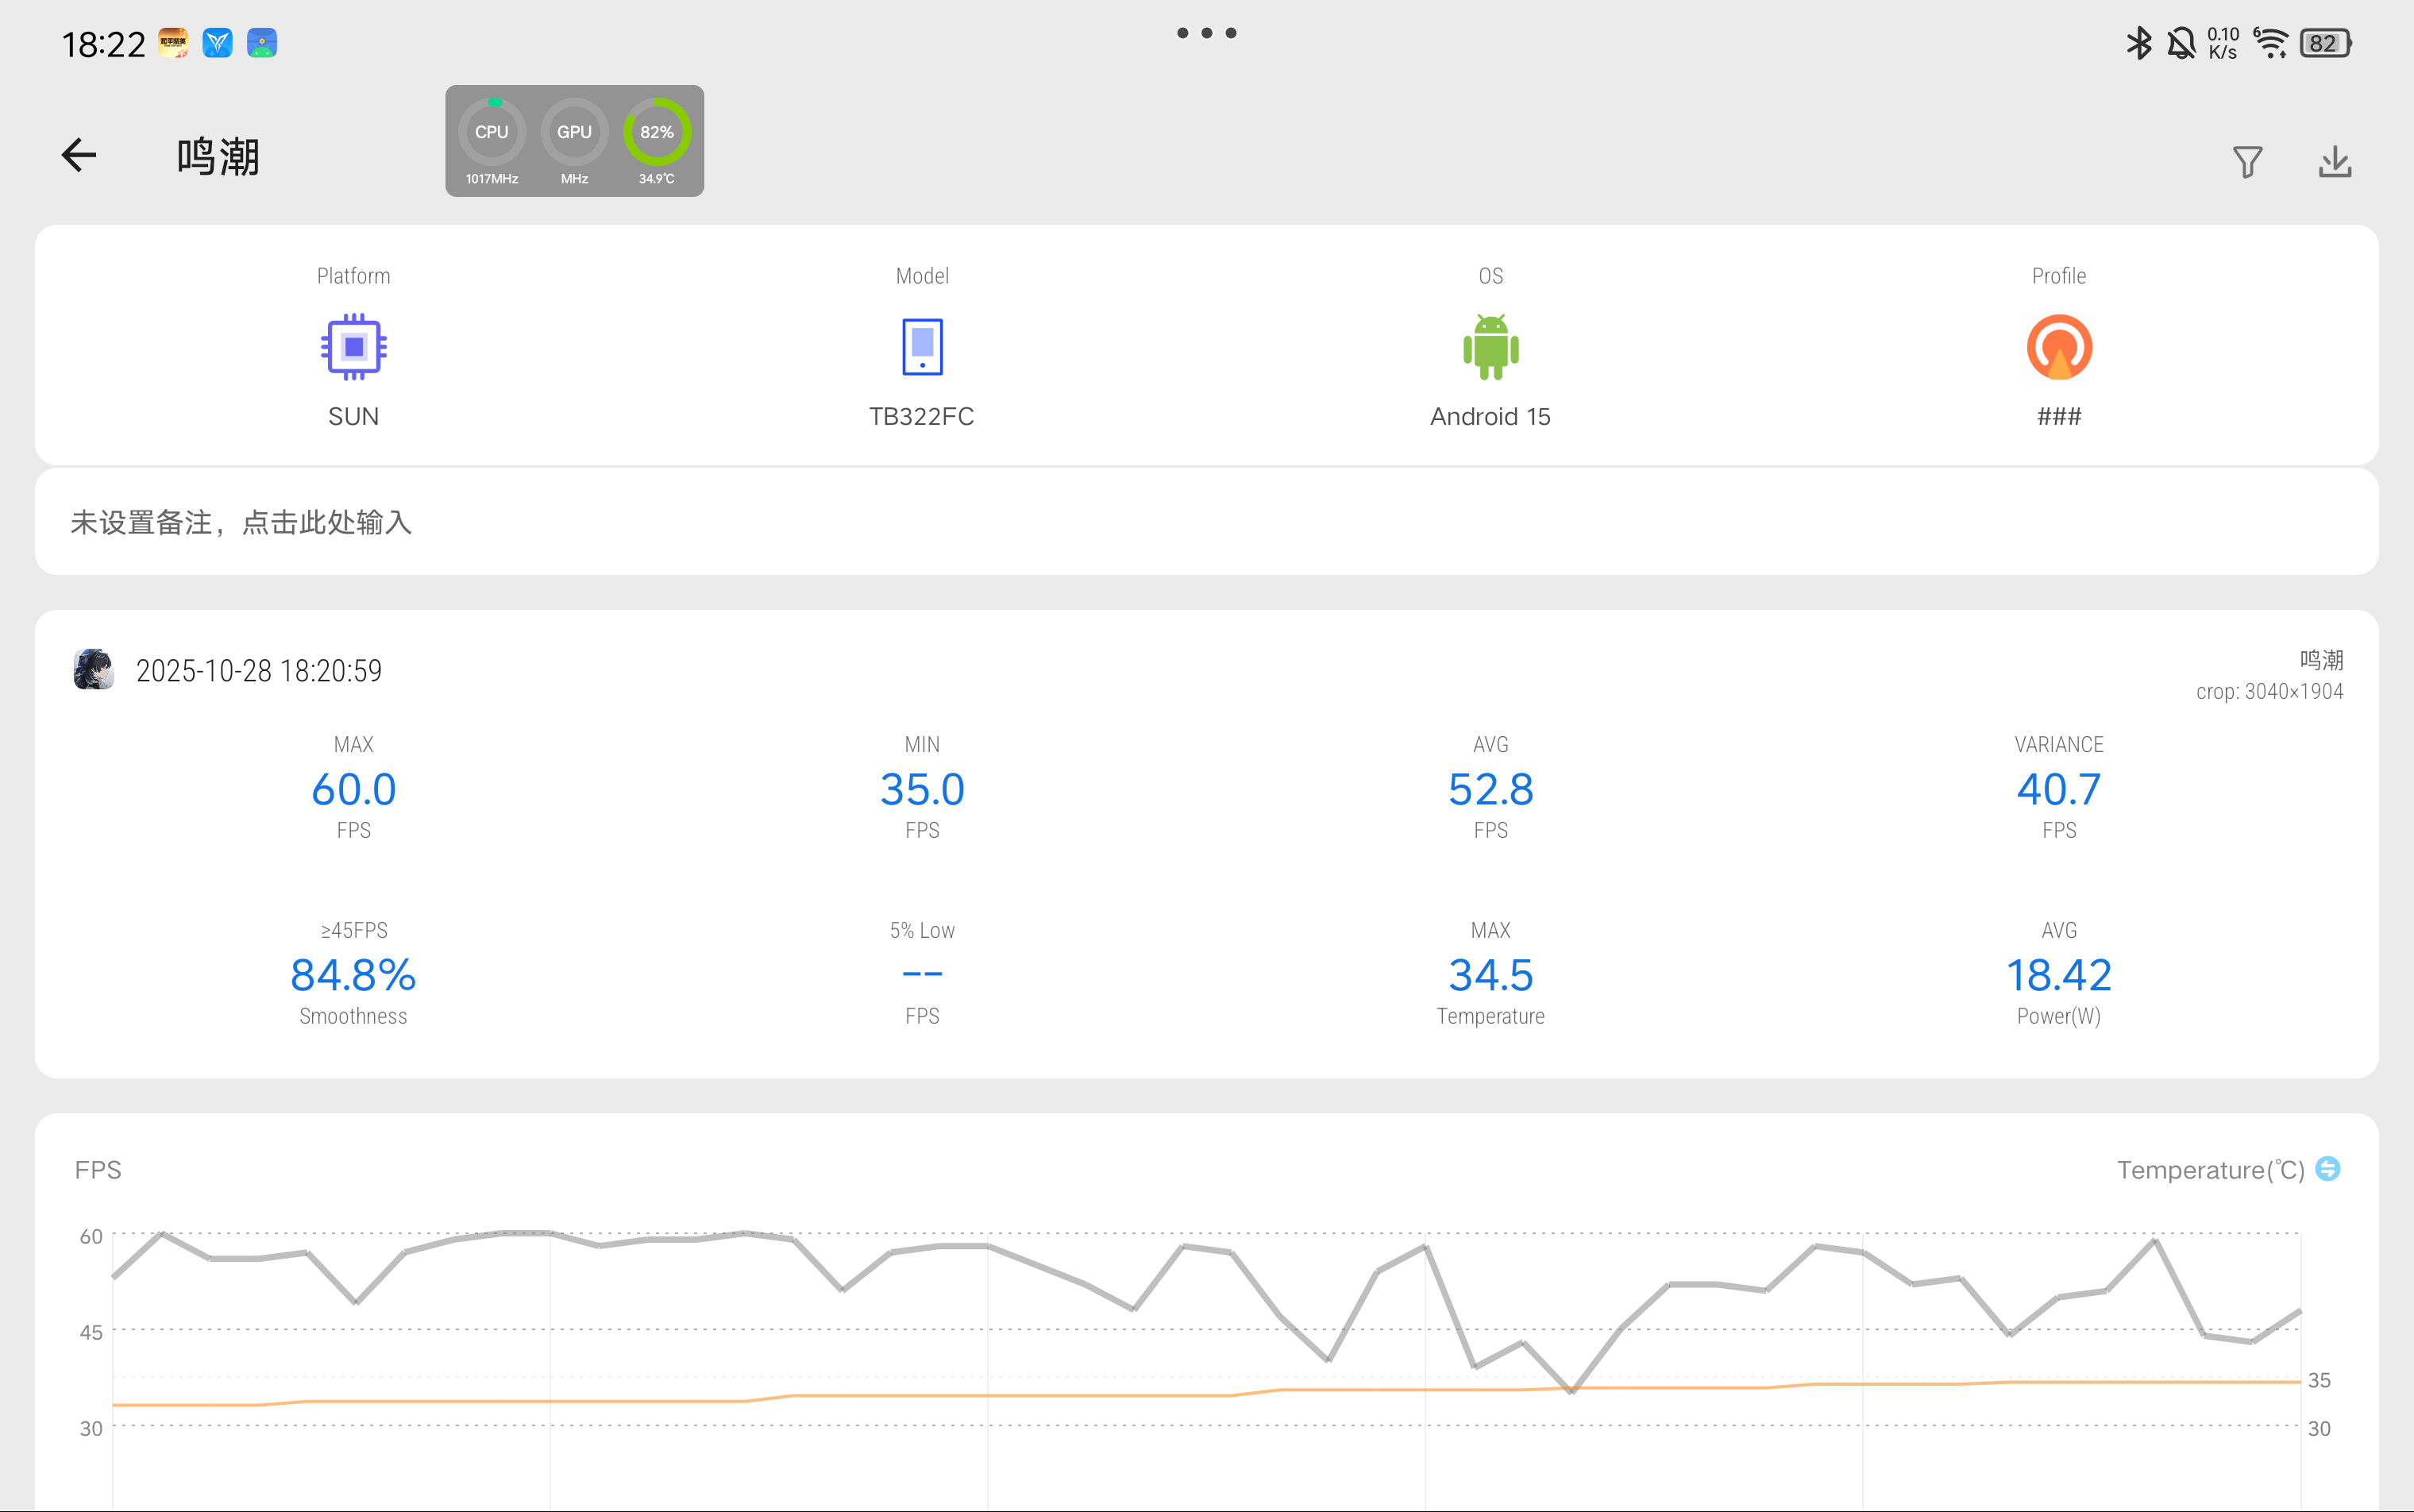Tap the download export icon
The height and width of the screenshot is (1512, 2414).
[2335, 161]
